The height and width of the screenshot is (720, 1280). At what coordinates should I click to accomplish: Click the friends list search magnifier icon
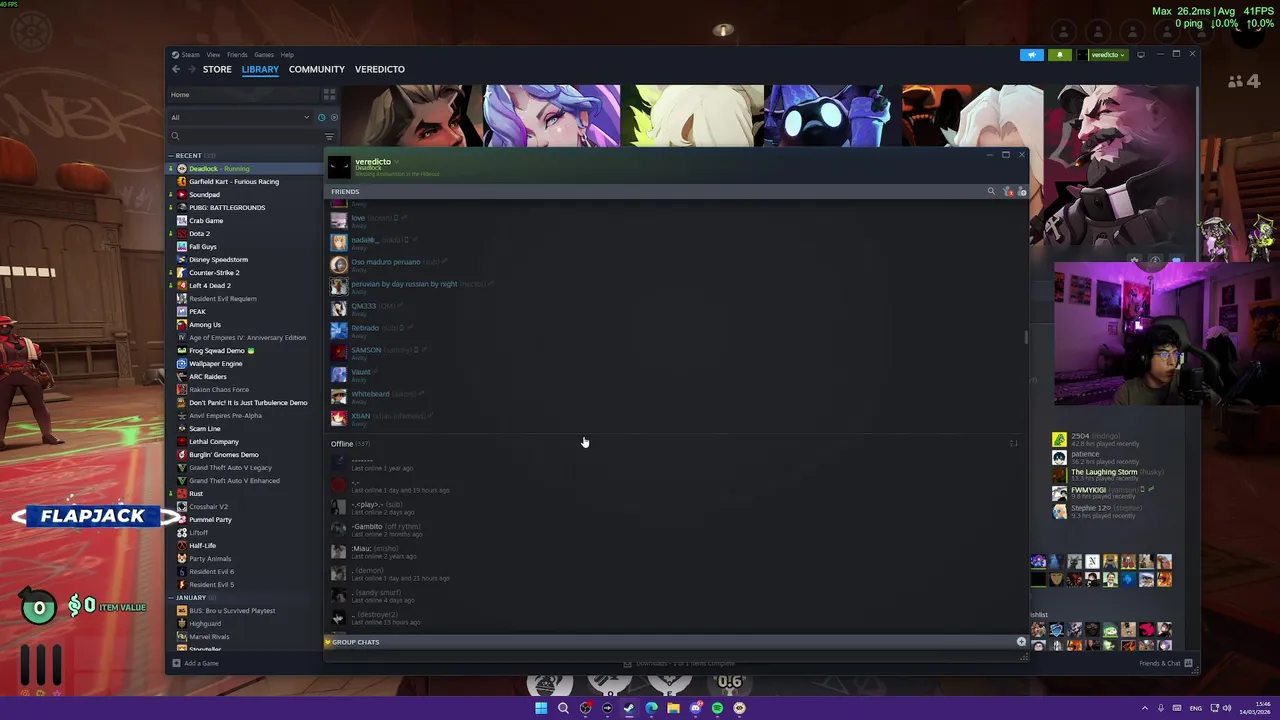(x=991, y=192)
